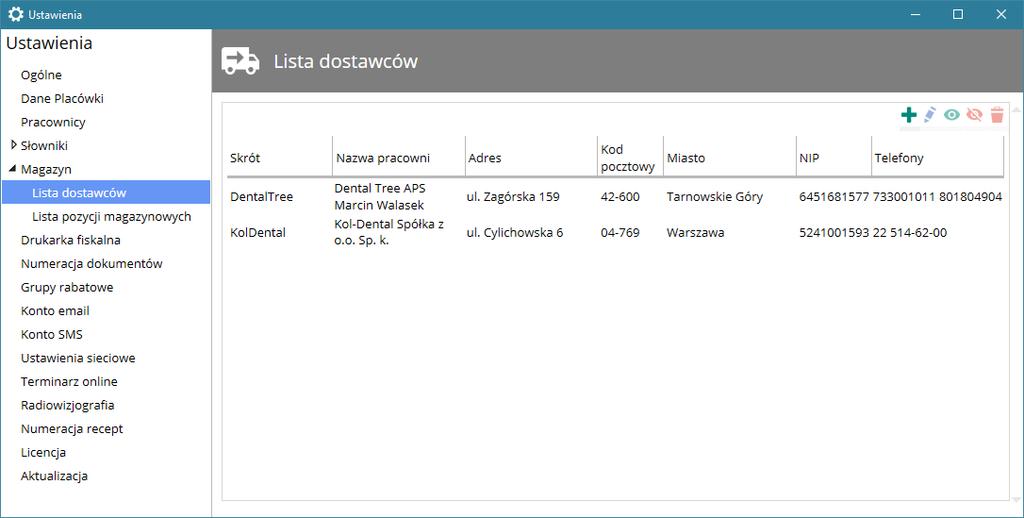Select the KolDental supplier cell

click(x=258, y=232)
